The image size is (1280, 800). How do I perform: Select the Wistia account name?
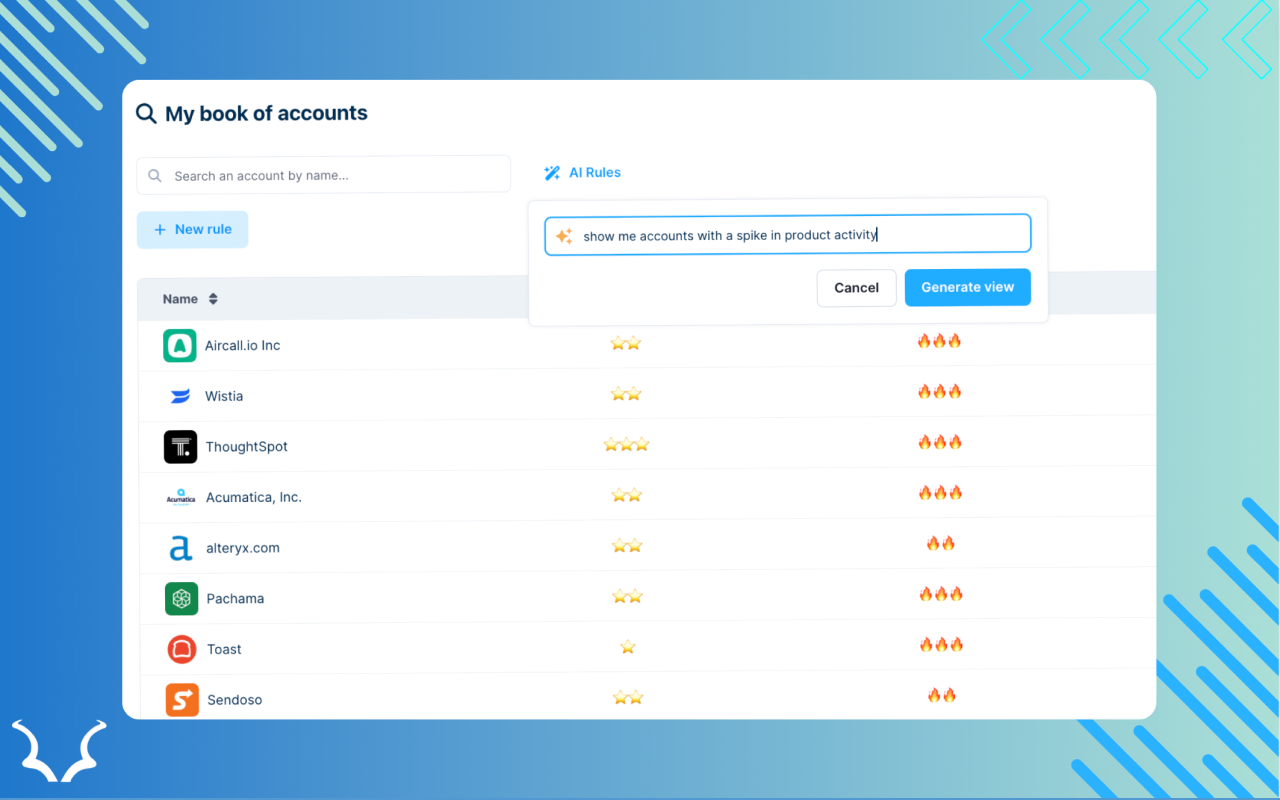point(224,396)
